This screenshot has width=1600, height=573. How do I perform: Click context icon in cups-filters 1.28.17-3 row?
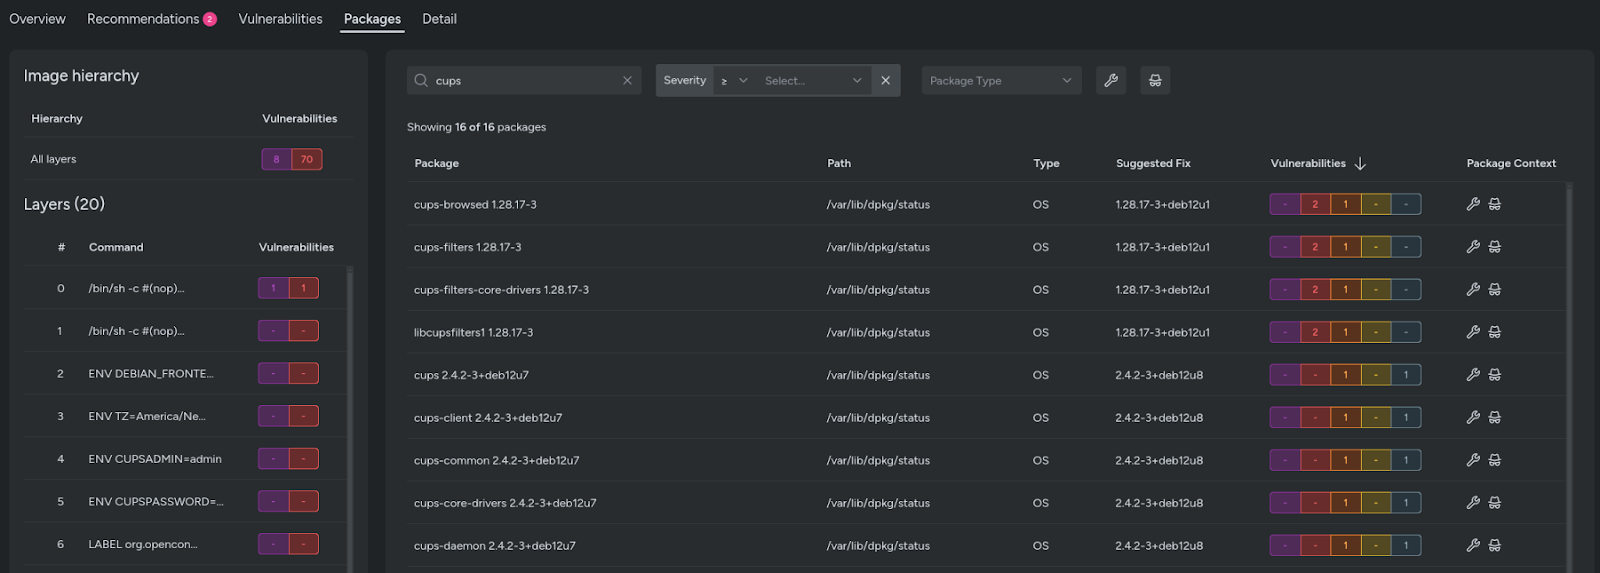click(1495, 247)
